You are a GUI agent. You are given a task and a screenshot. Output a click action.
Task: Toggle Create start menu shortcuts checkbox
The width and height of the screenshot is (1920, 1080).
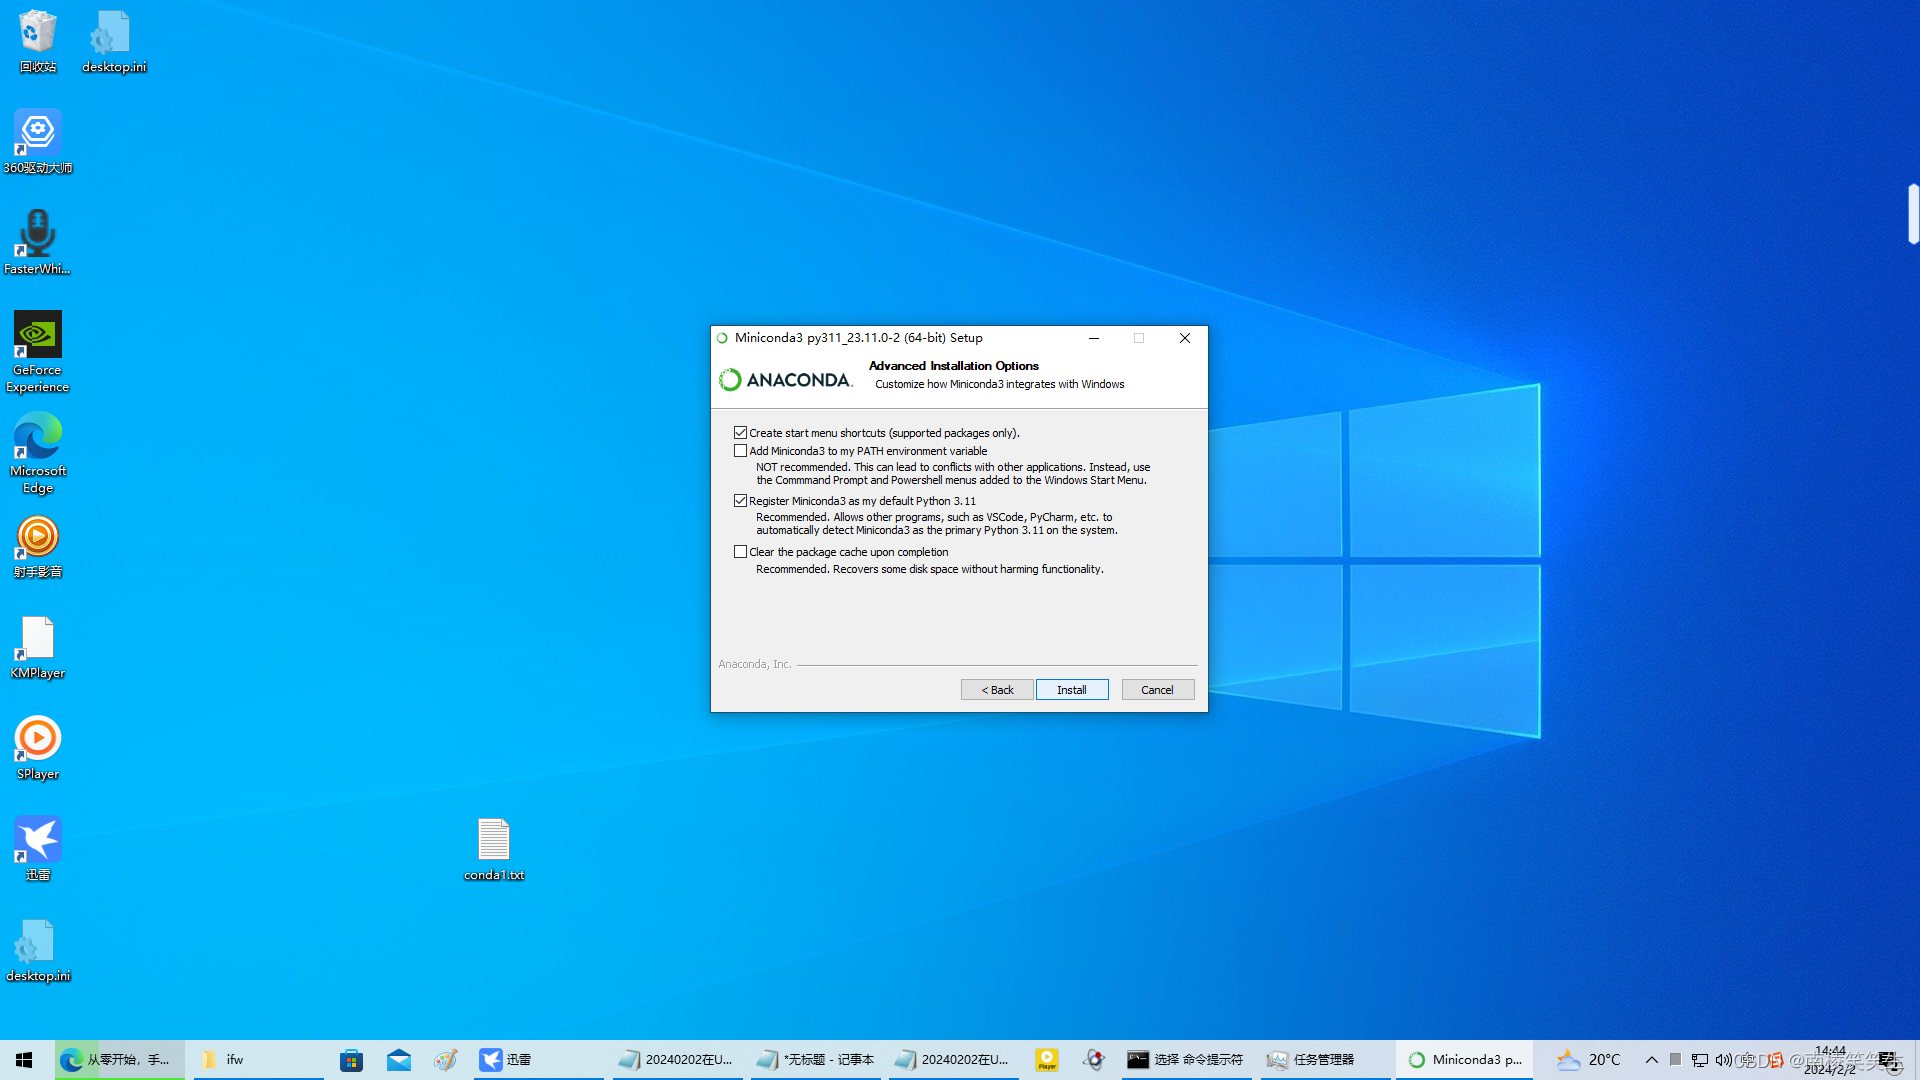point(740,433)
